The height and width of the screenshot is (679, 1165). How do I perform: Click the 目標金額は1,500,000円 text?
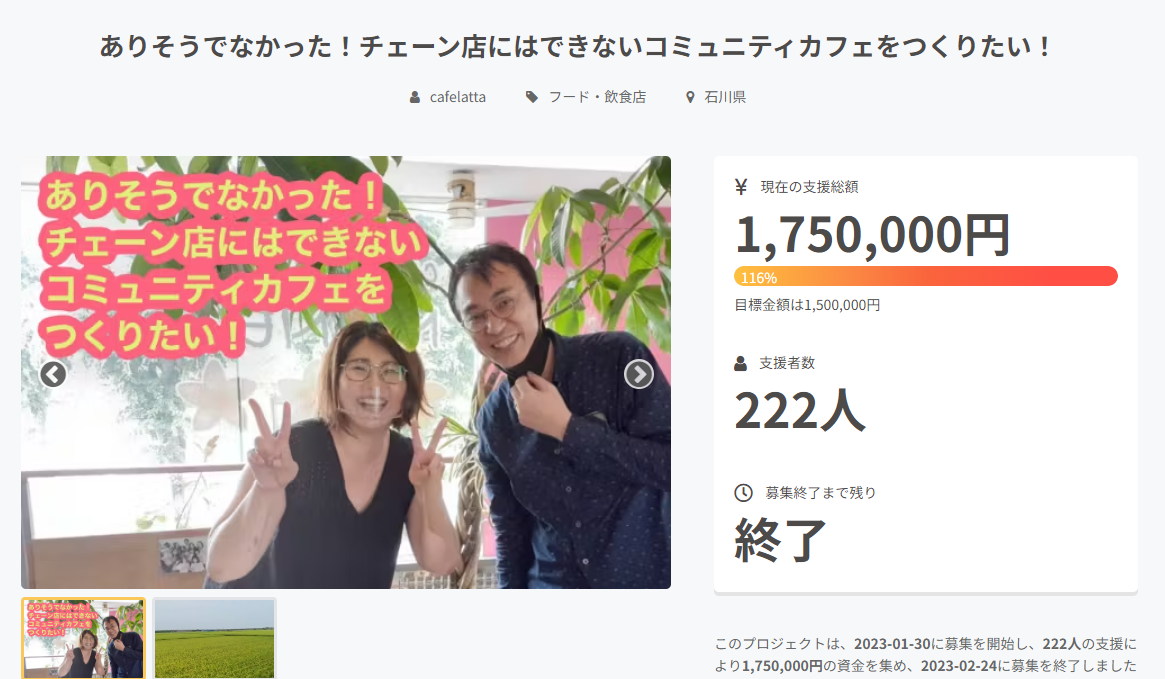pyautogui.click(x=807, y=305)
